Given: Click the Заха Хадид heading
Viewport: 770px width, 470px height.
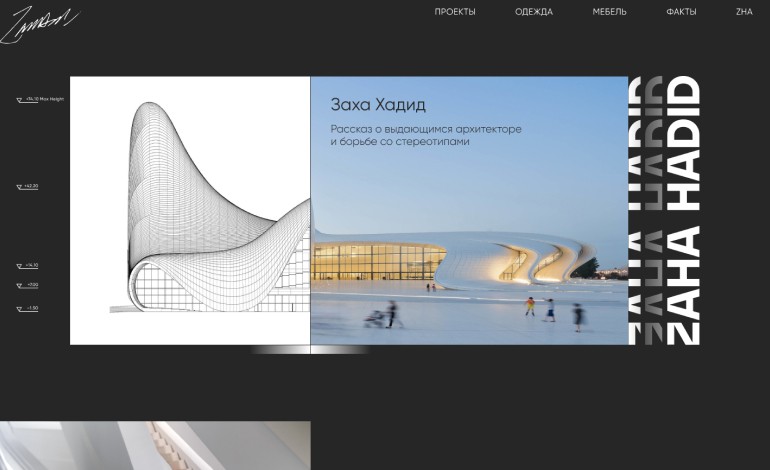Looking at the screenshot, I should (x=378, y=105).
